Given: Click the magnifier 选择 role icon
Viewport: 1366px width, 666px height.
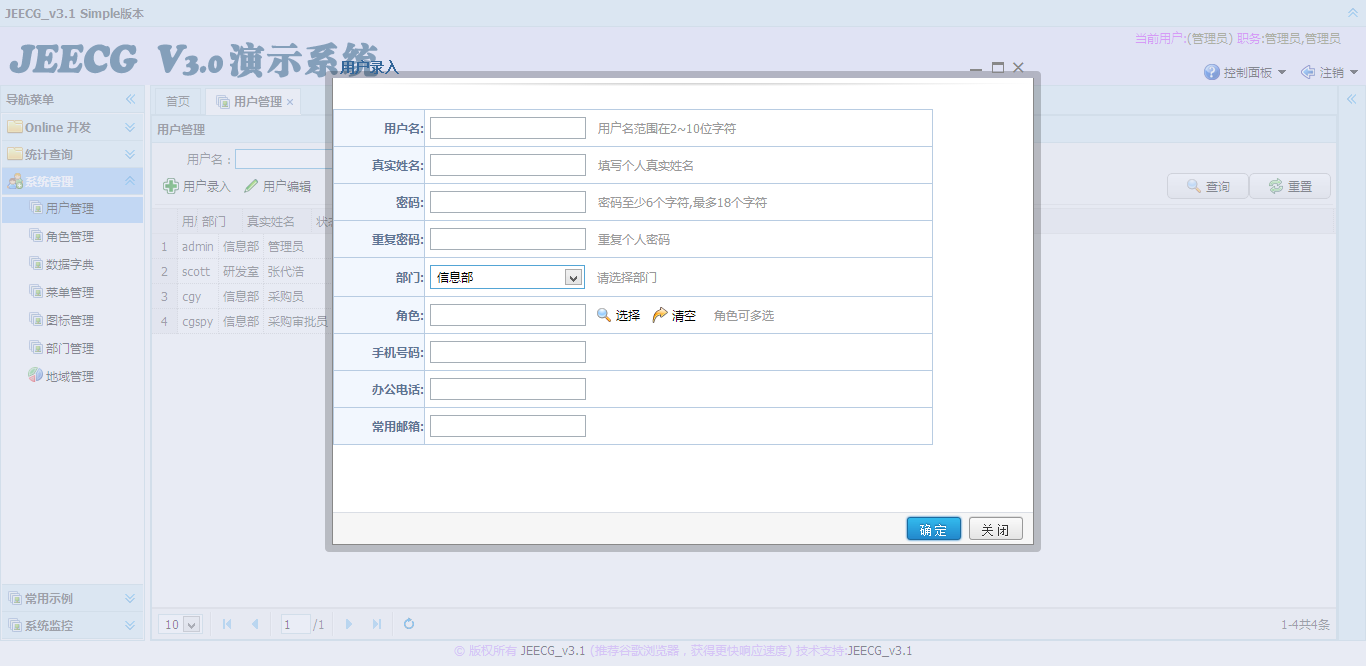Looking at the screenshot, I should pos(604,315).
